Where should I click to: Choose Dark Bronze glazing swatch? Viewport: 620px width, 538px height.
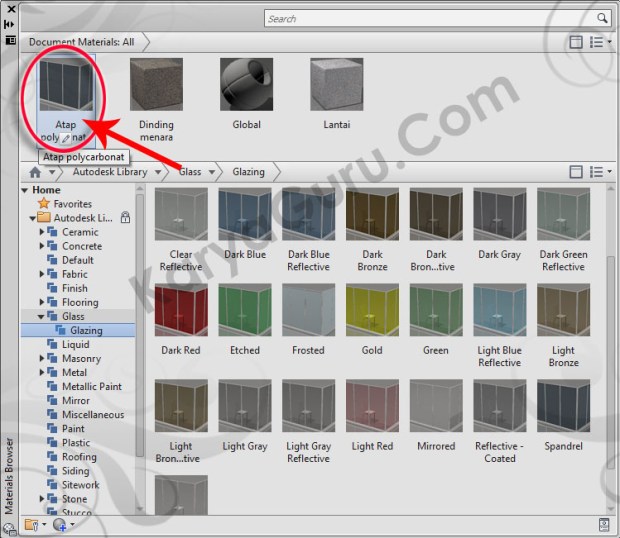(x=372, y=214)
